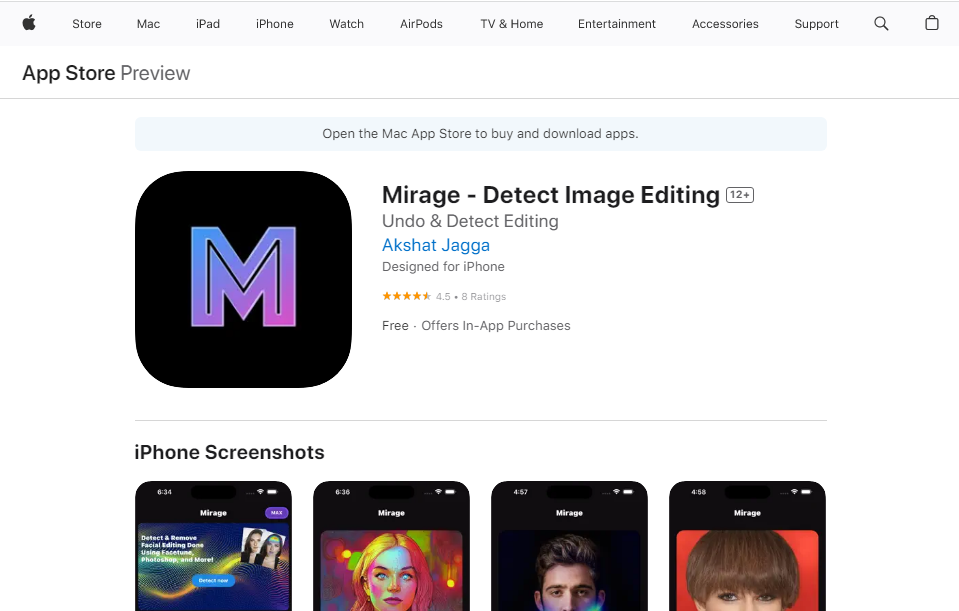Click the 4.5-star rating stars
The image size is (959, 611).
click(406, 296)
